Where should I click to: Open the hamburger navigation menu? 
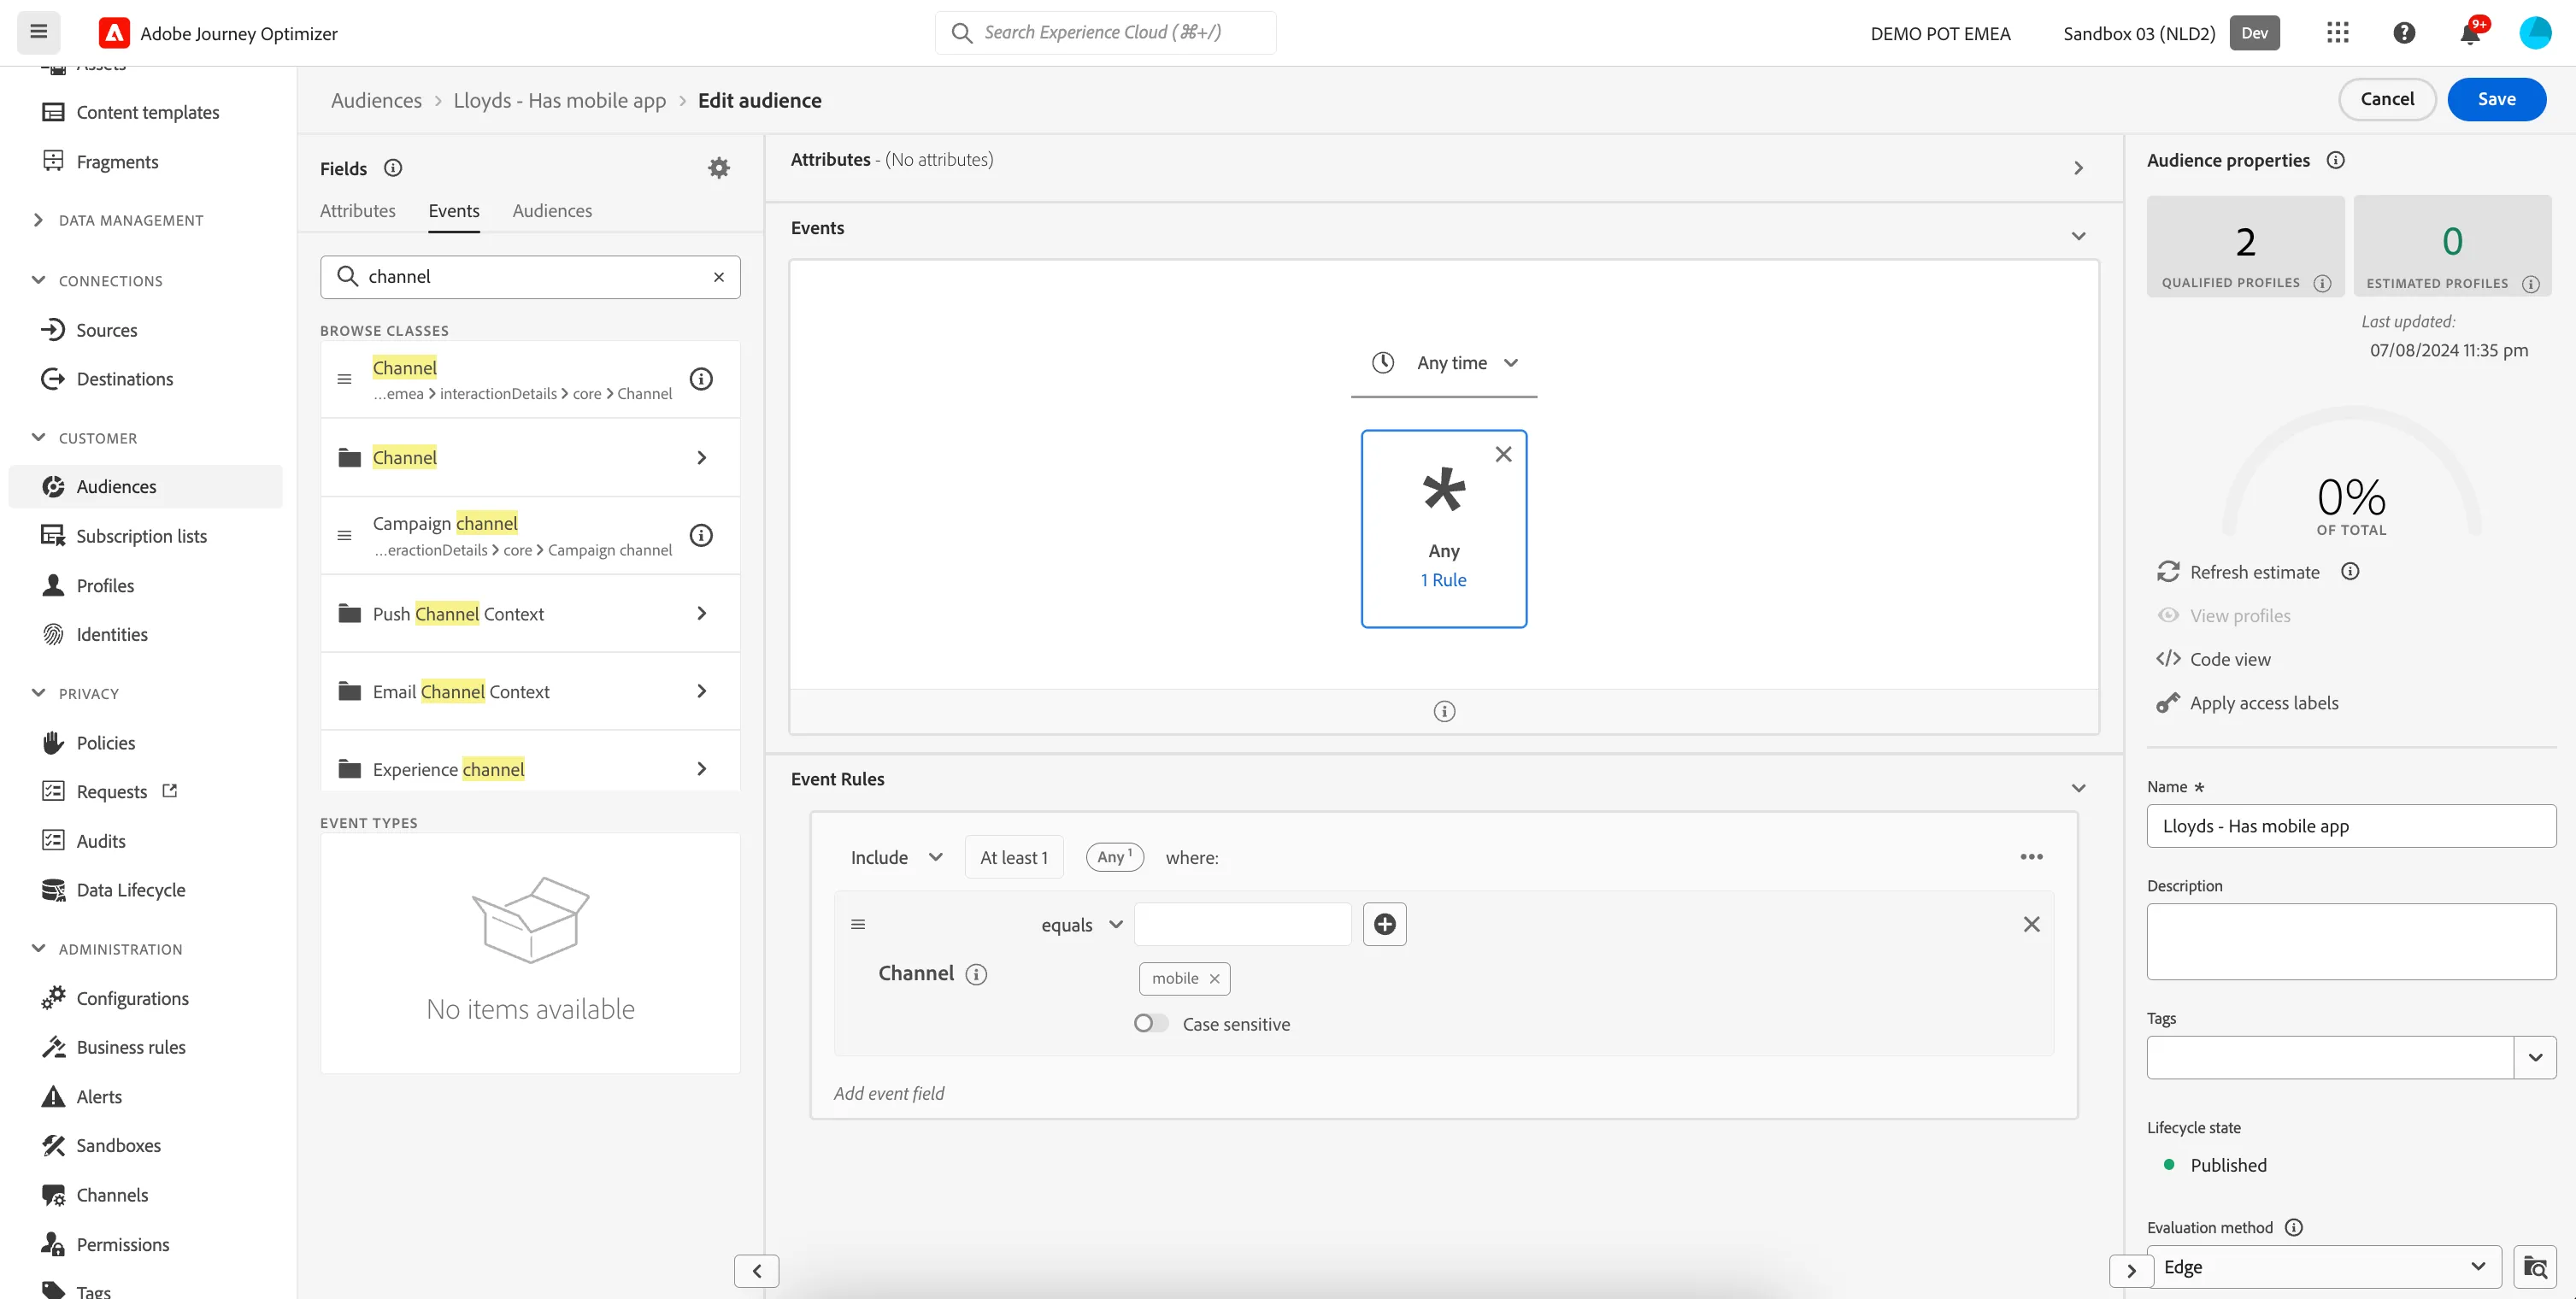(x=38, y=32)
